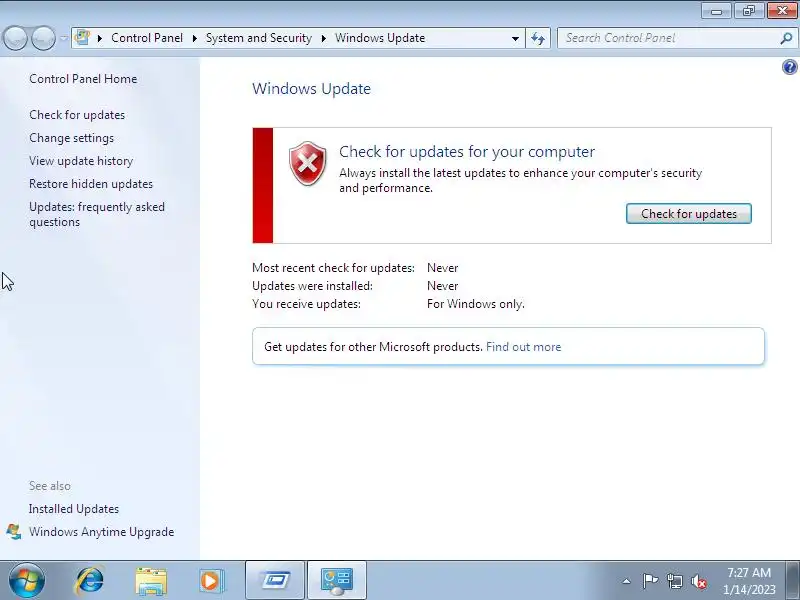Open Windows Anytime Upgrade link
Image resolution: width=800 pixels, height=600 pixels.
(102, 532)
